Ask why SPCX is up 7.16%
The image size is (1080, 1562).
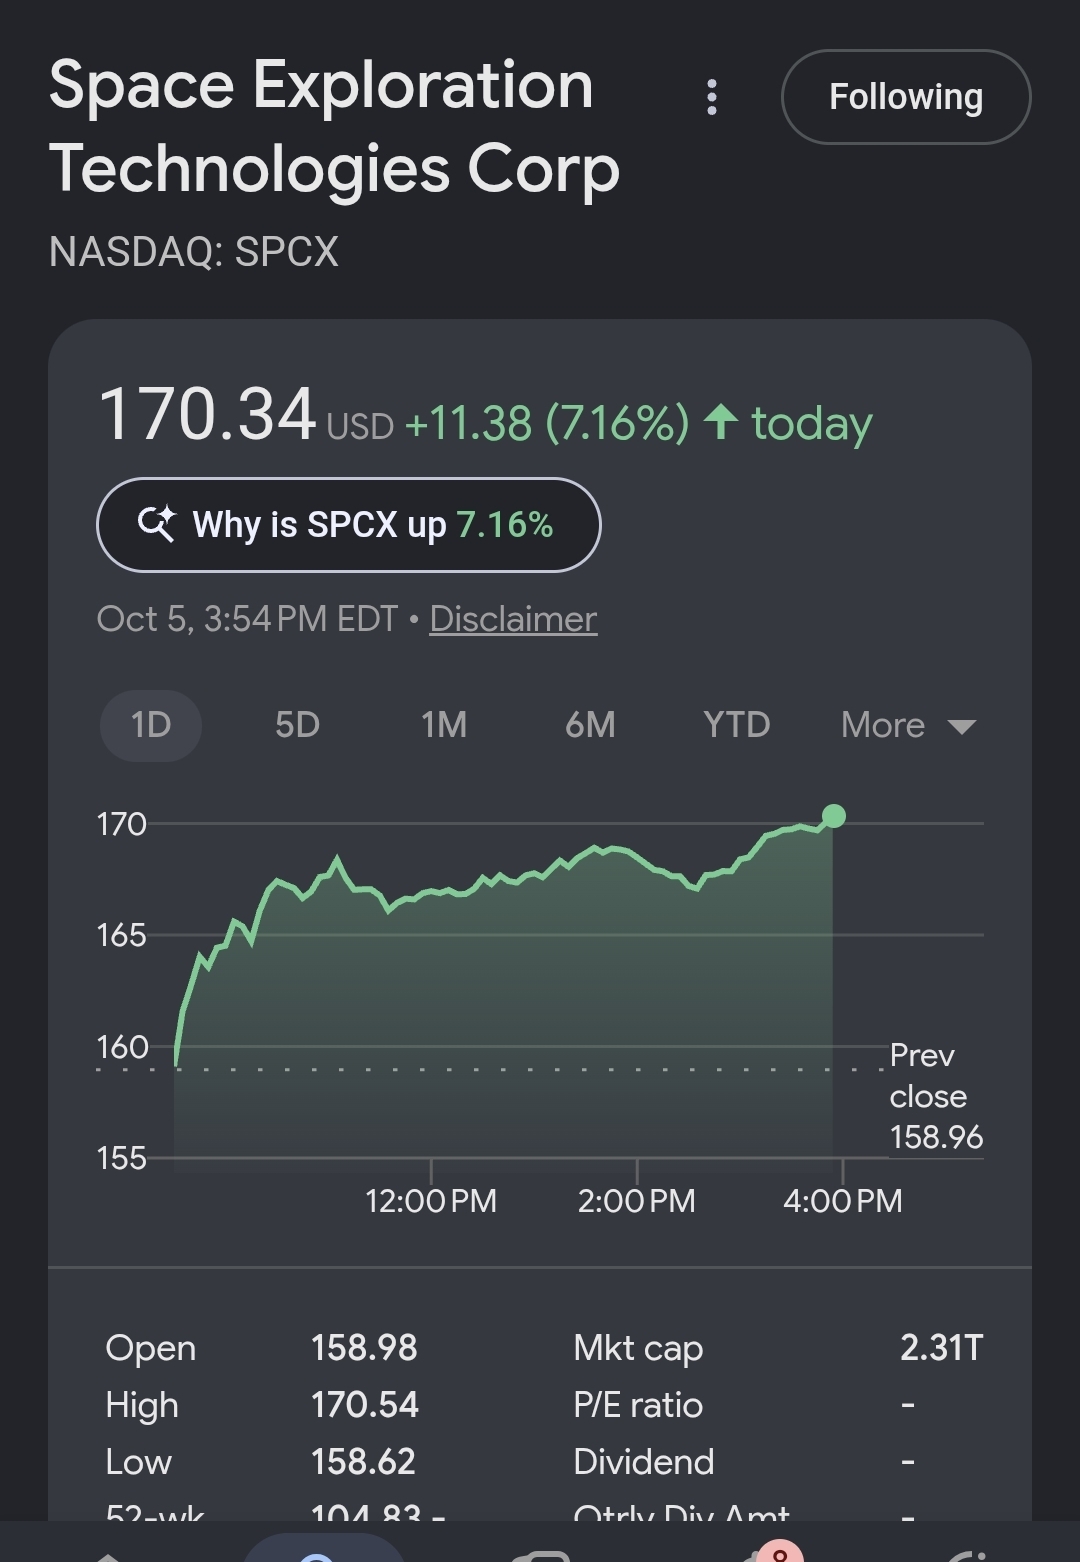pyautogui.click(x=349, y=525)
